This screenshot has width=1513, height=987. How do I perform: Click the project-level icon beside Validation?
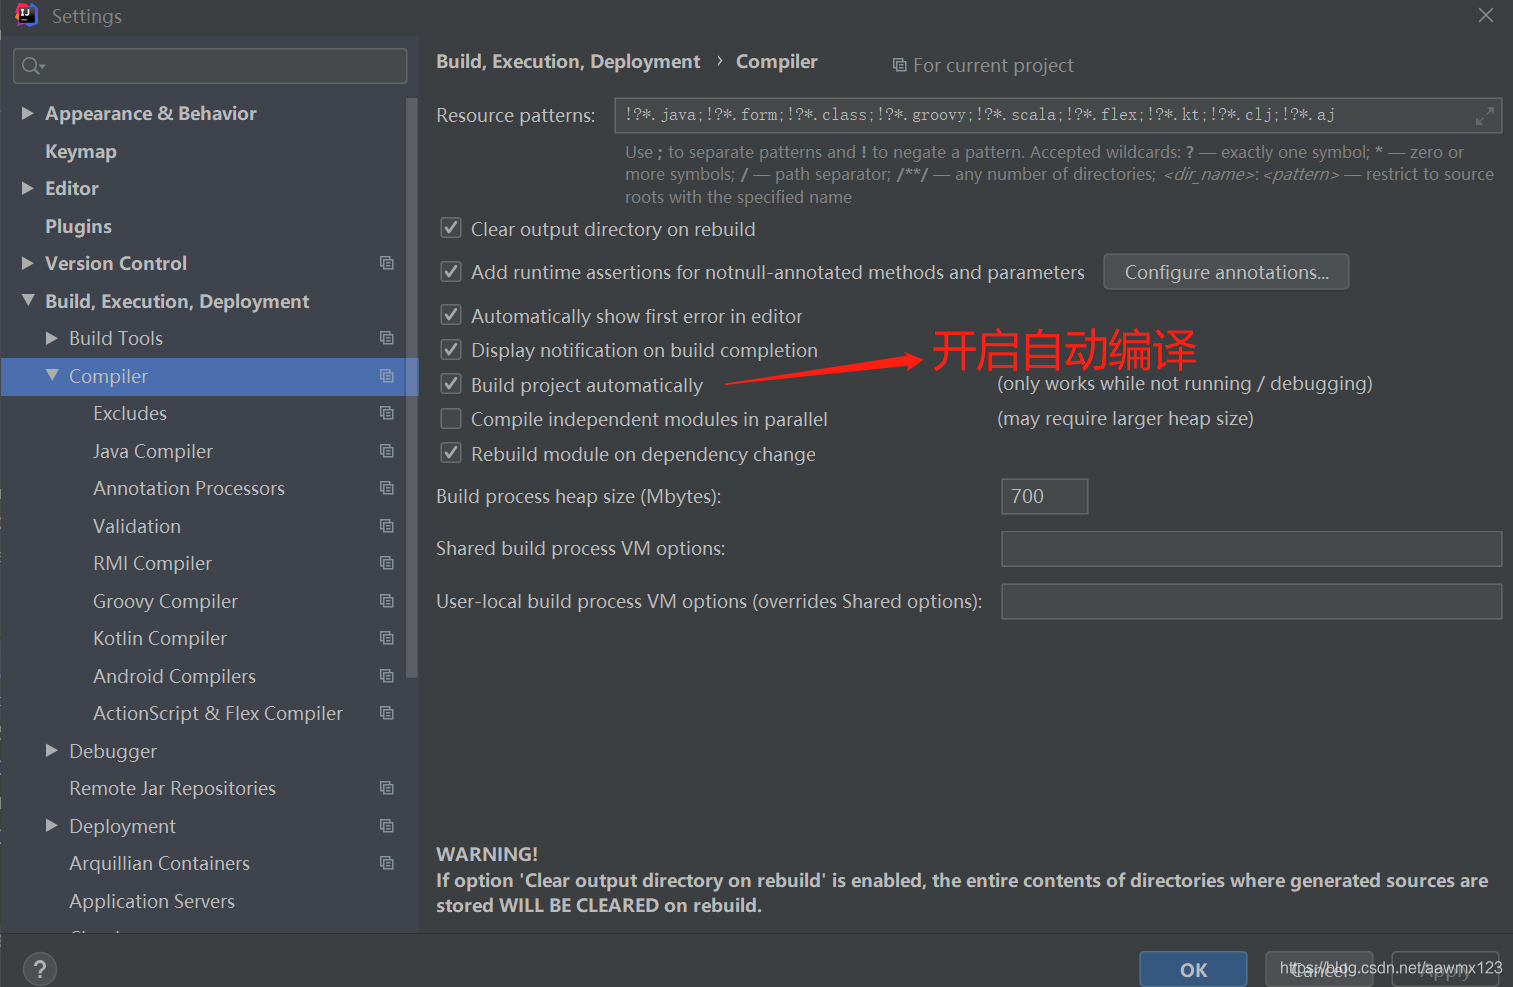[387, 526]
